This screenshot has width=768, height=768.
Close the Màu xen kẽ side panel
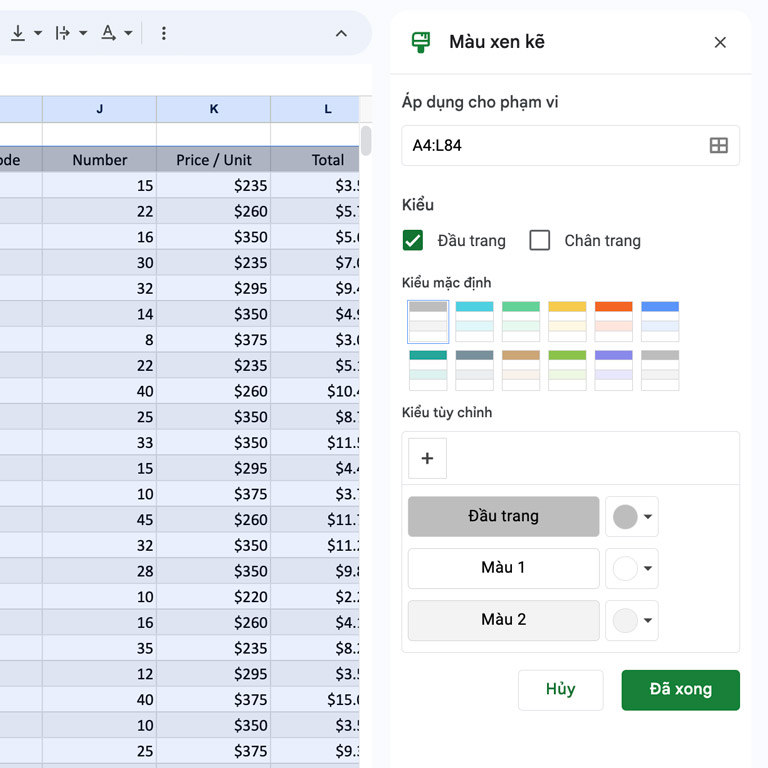pos(720,42)
